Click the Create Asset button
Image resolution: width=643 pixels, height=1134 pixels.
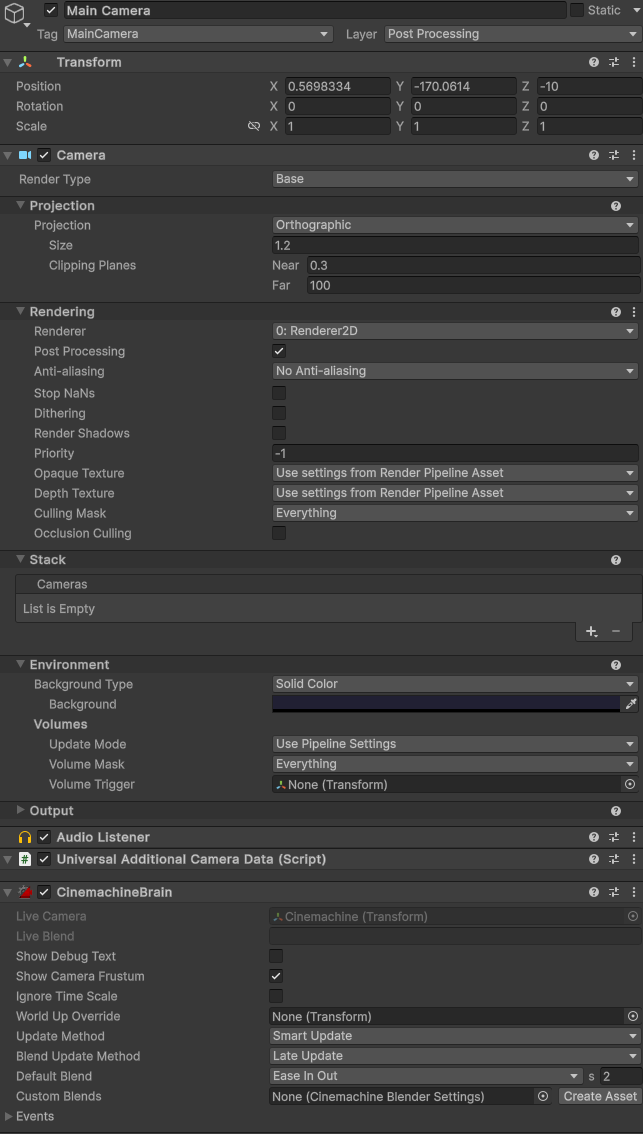click(x=600, y=1096)
